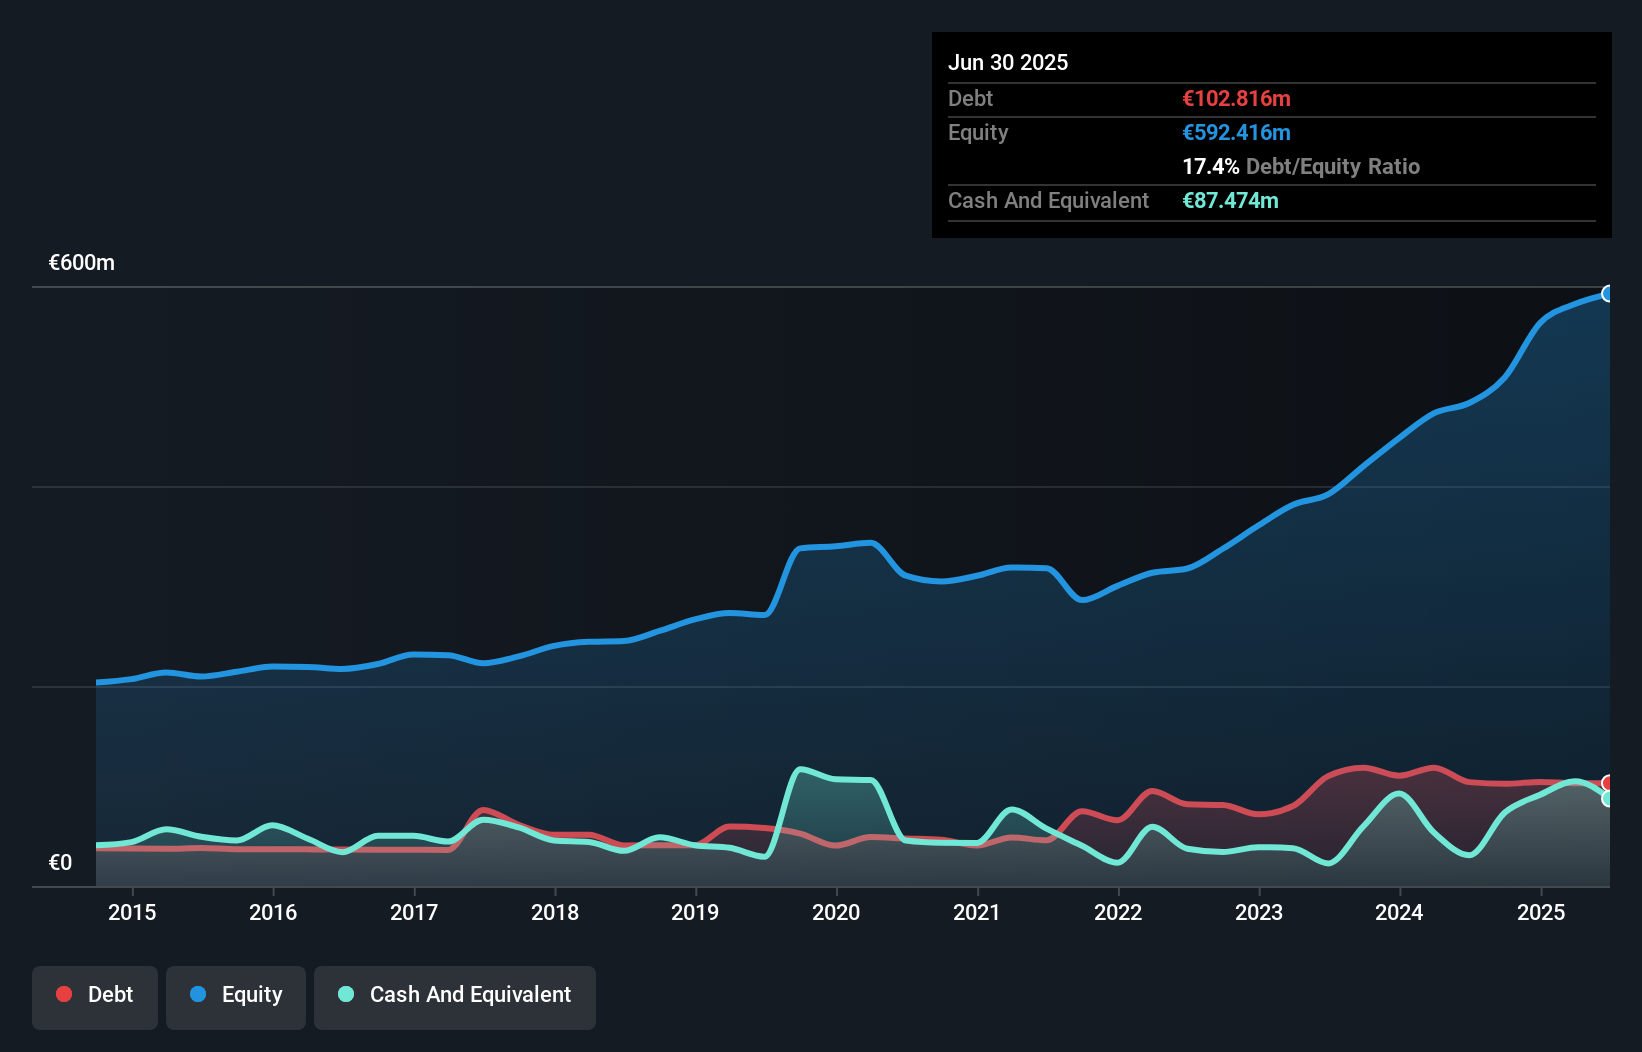The width and height of the screenshot is (1642, 1052).
Task: Click the €600m y-axis label
Action: (82, 263)
